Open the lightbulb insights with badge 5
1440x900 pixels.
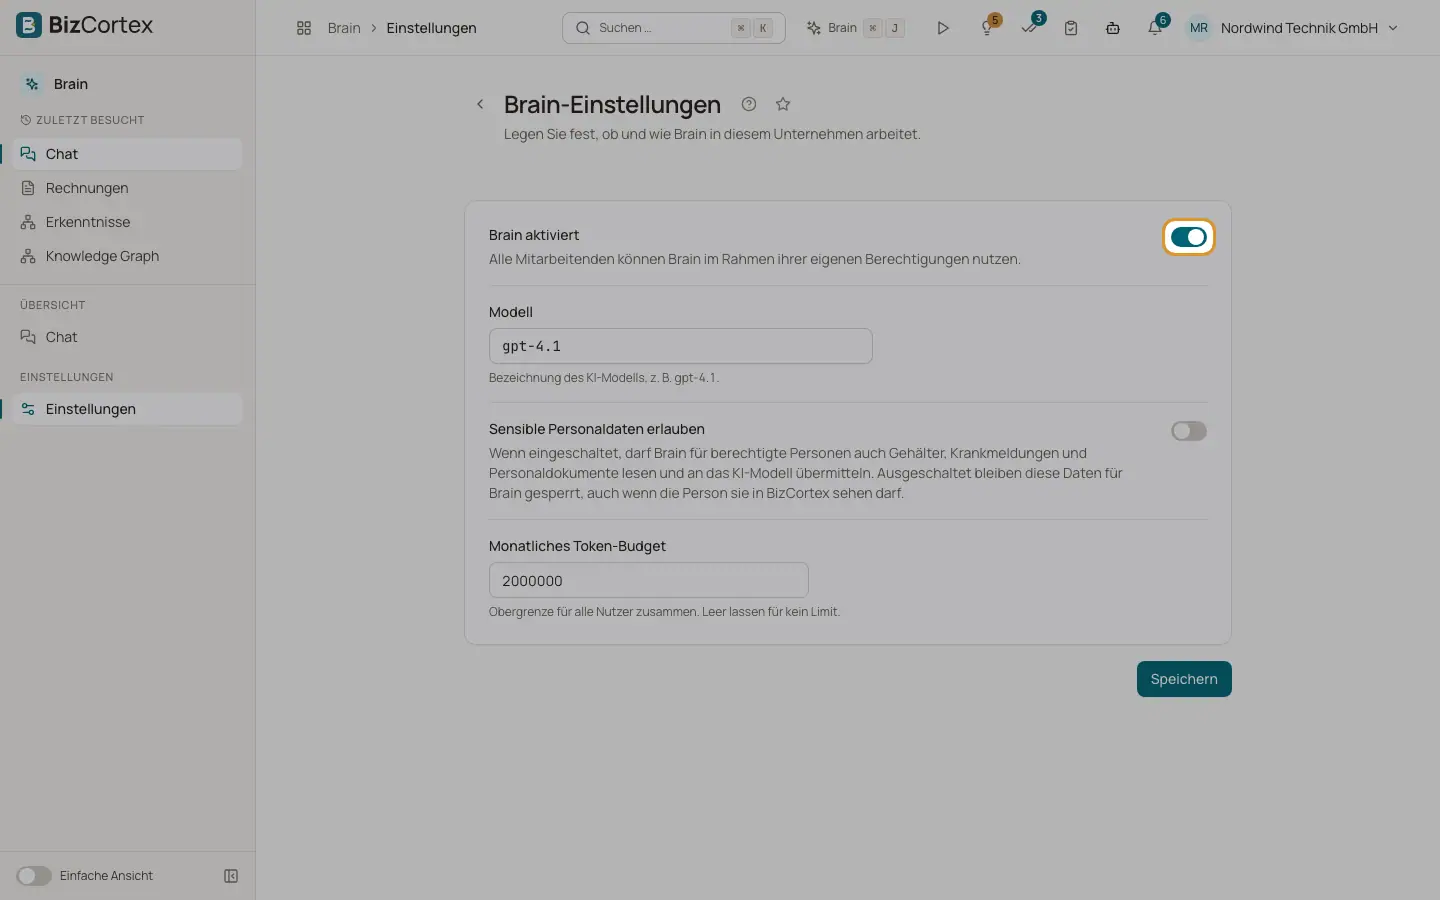987,27
